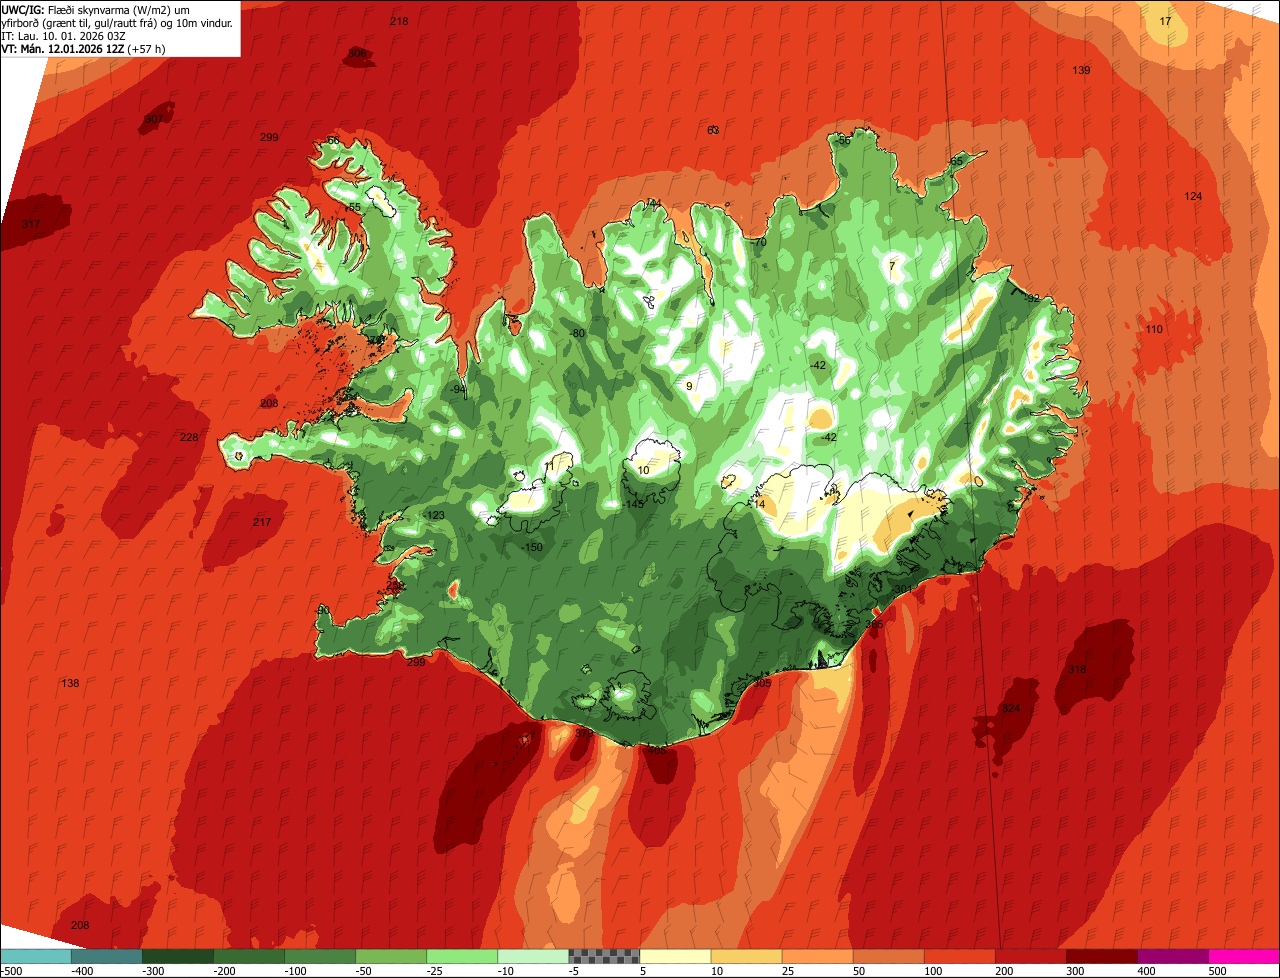
Task: Click the -123 flux value
Action: coord(435,515)
